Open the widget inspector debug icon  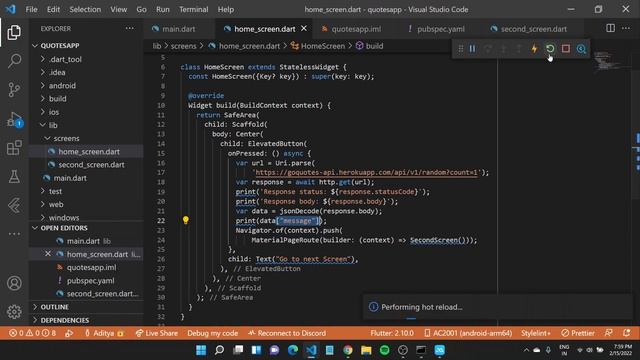(581, 49)
